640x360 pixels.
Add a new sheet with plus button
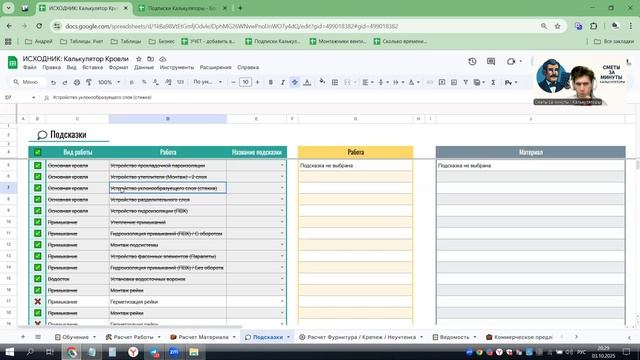click(x=23, y=337)
